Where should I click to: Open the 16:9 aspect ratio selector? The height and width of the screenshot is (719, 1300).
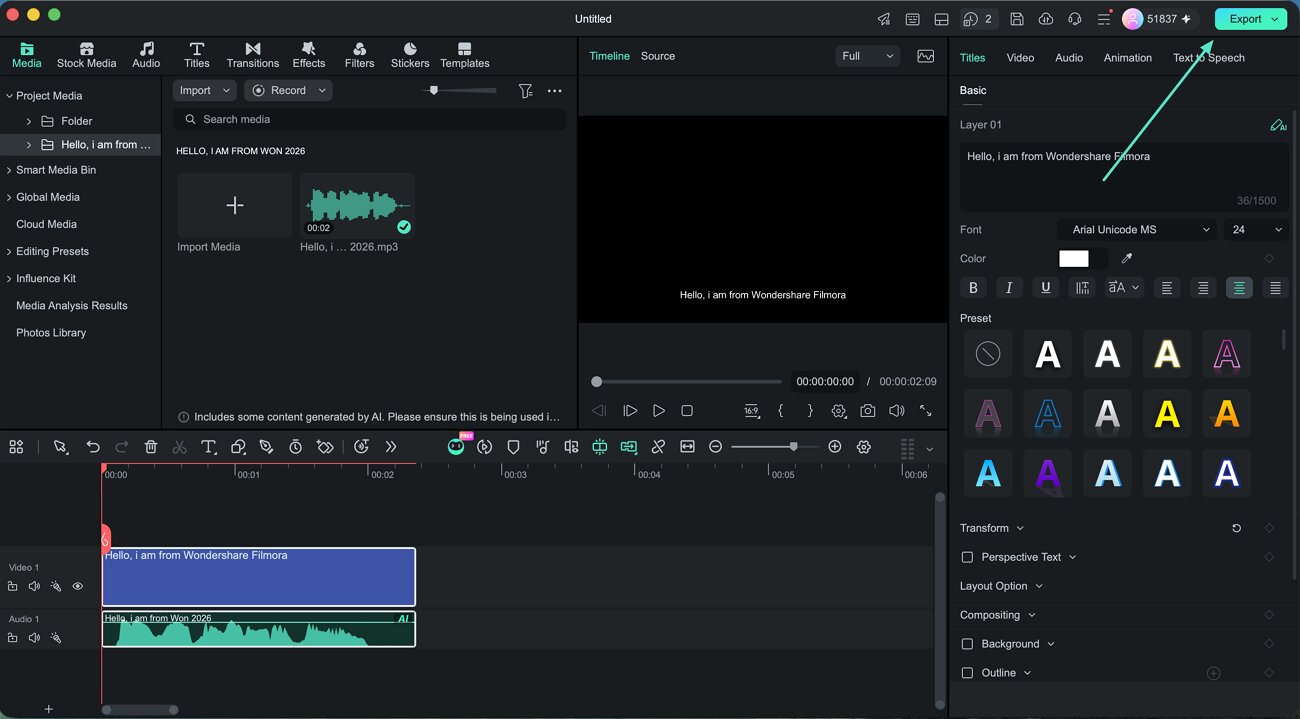[752, 411]
